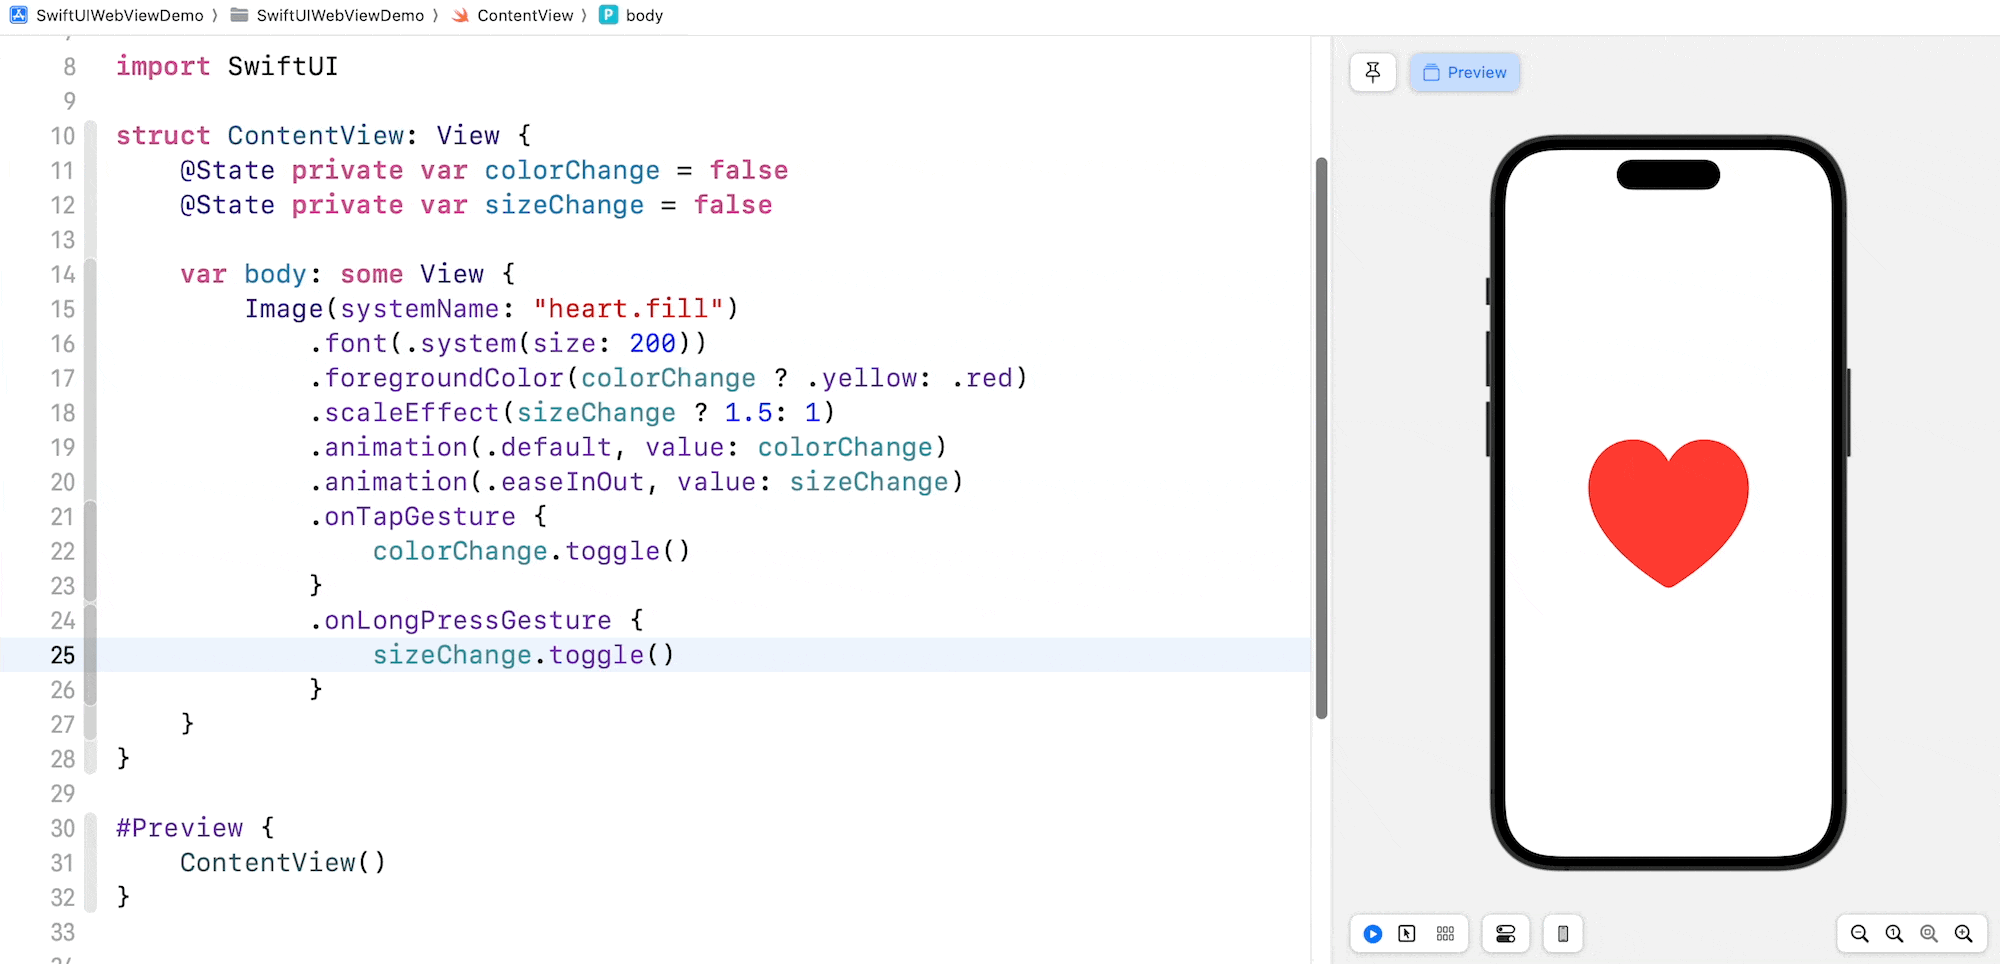Zoom in the preview canvas
The image size is (2000, 964).
pos(1964,934)
